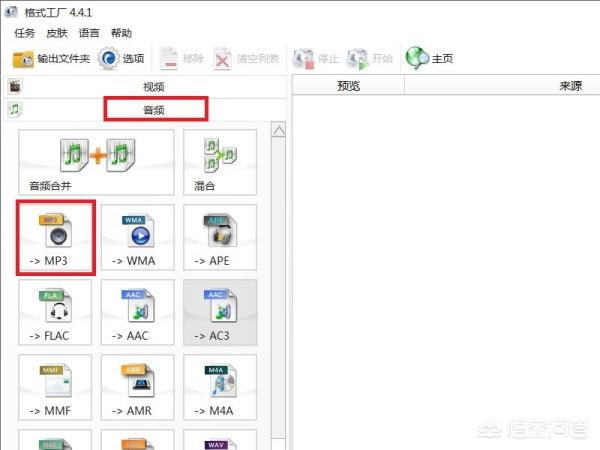Select the -> FLAC conversion icon
This screenshot has height=450, width=600.
coord(55,311)
